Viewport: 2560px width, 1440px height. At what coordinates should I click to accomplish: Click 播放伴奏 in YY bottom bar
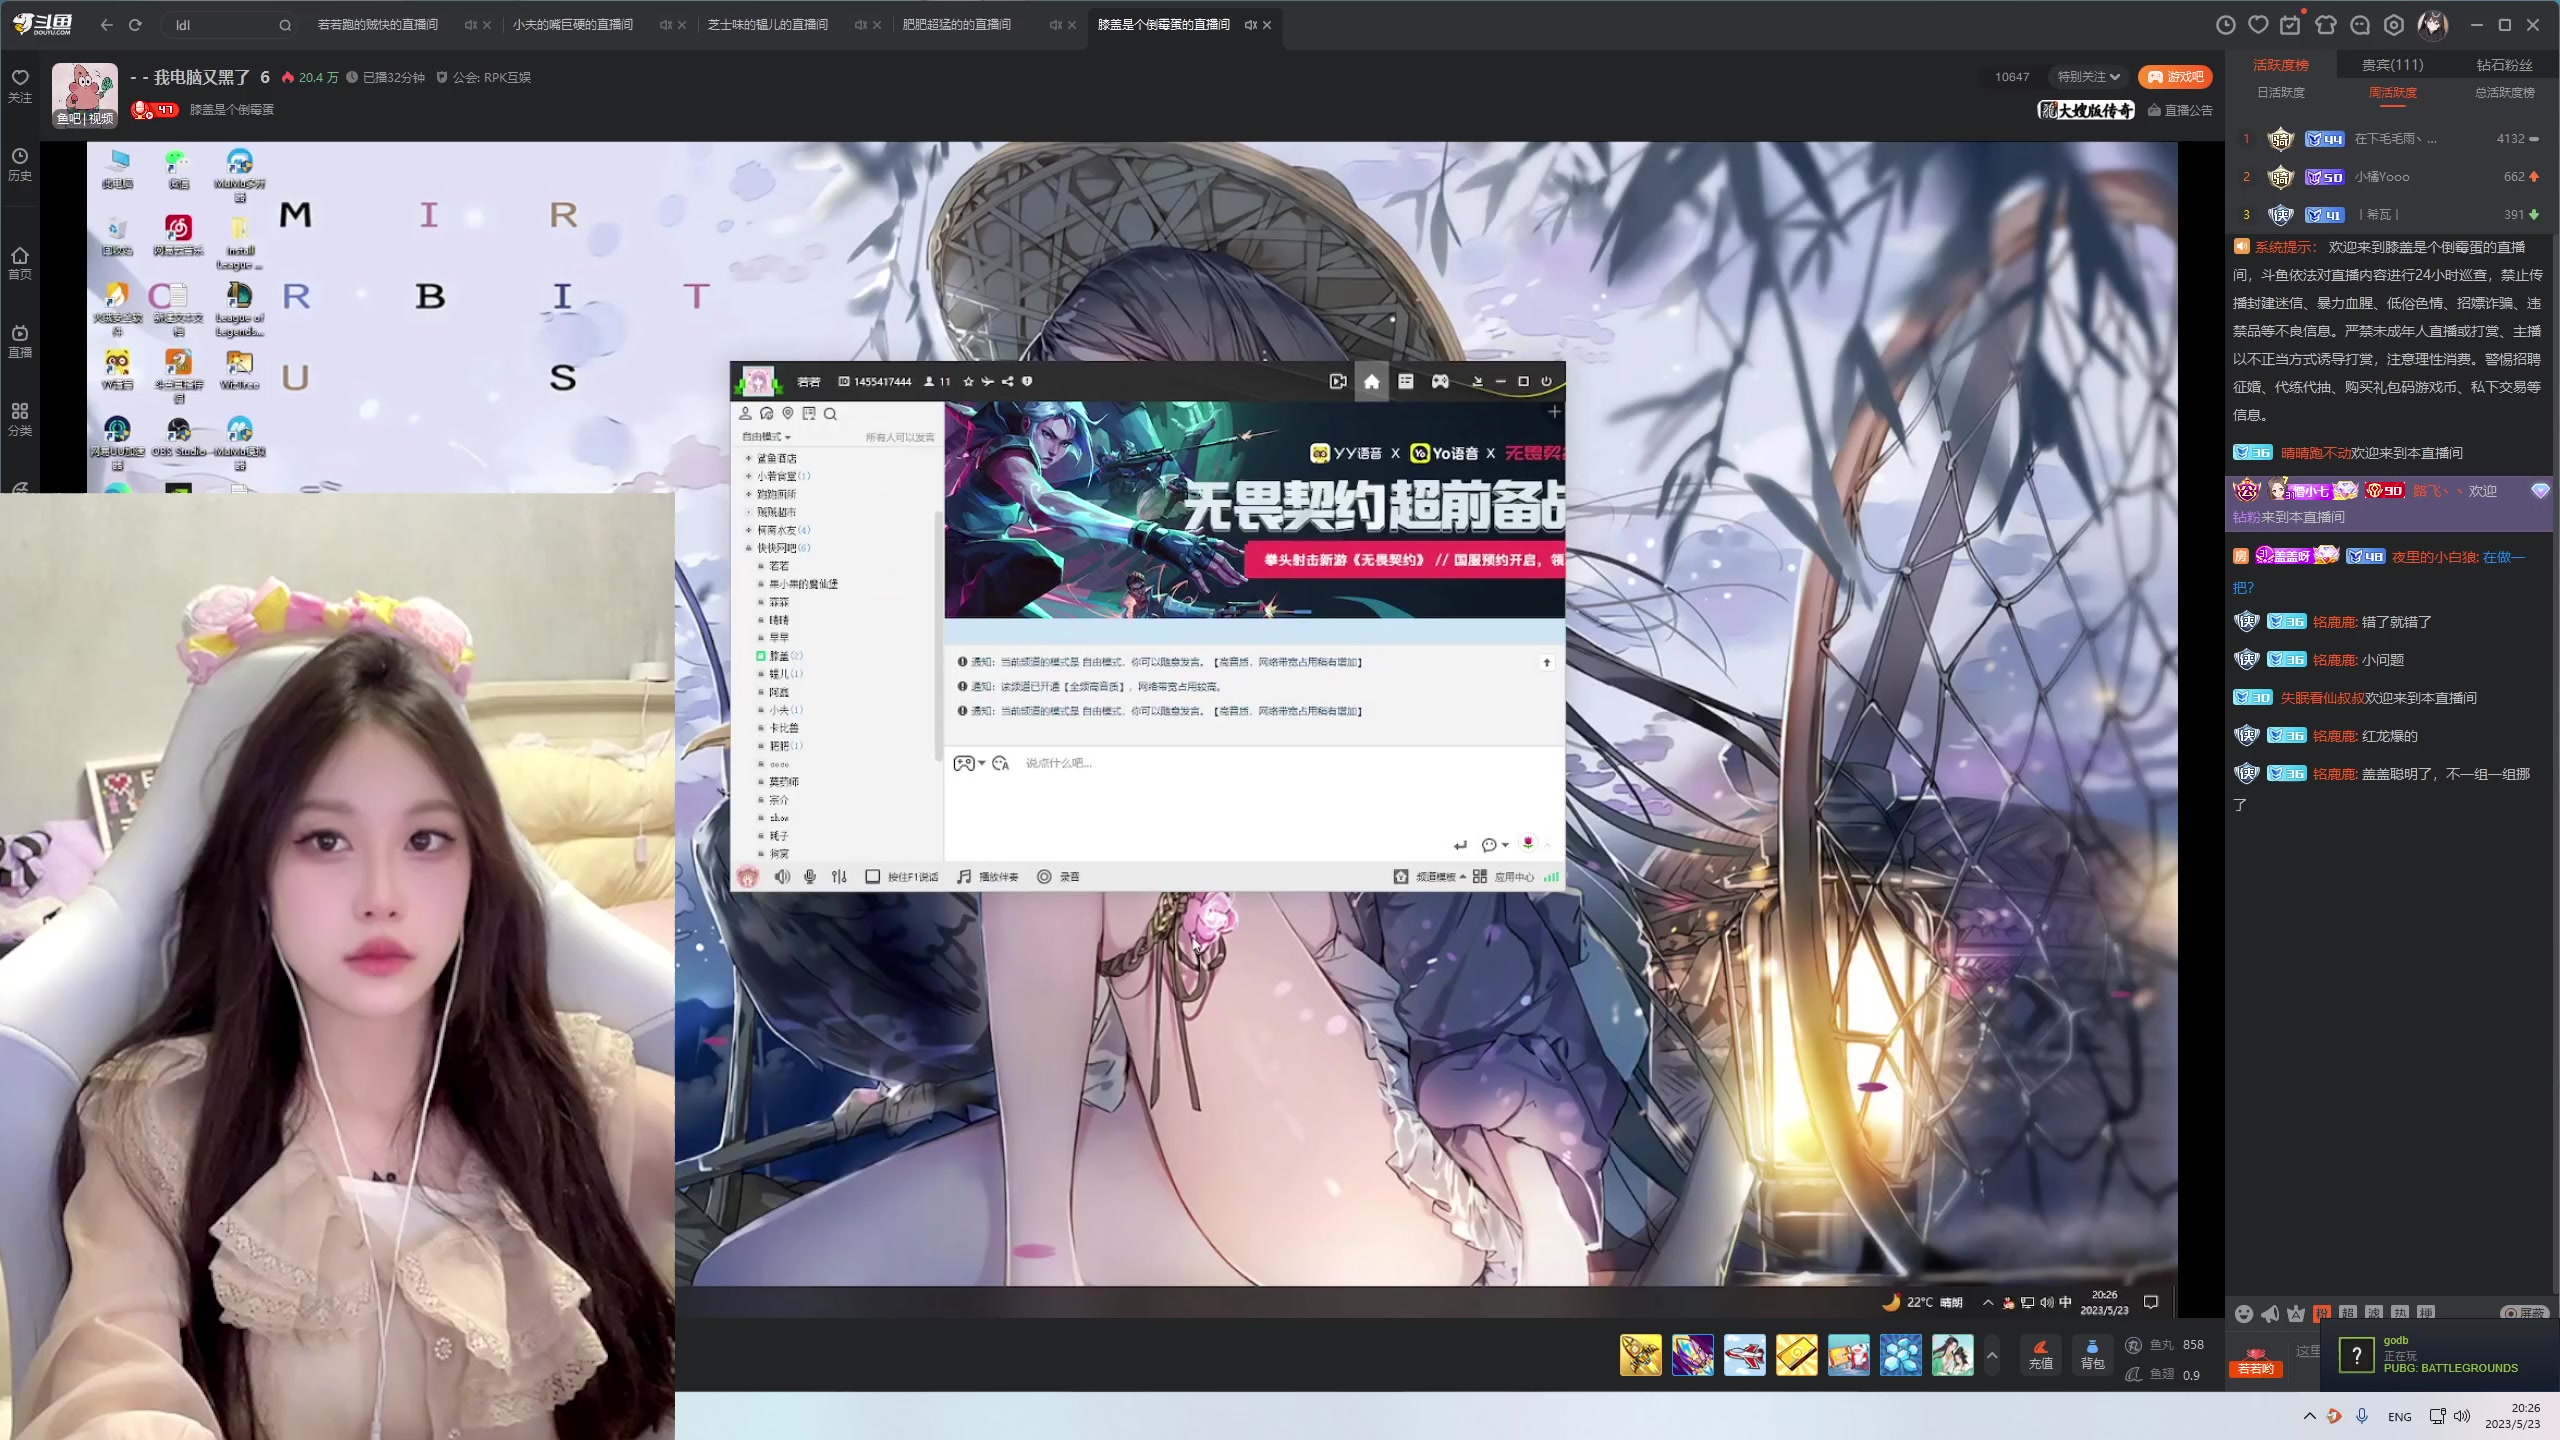[x=987, y=877]
